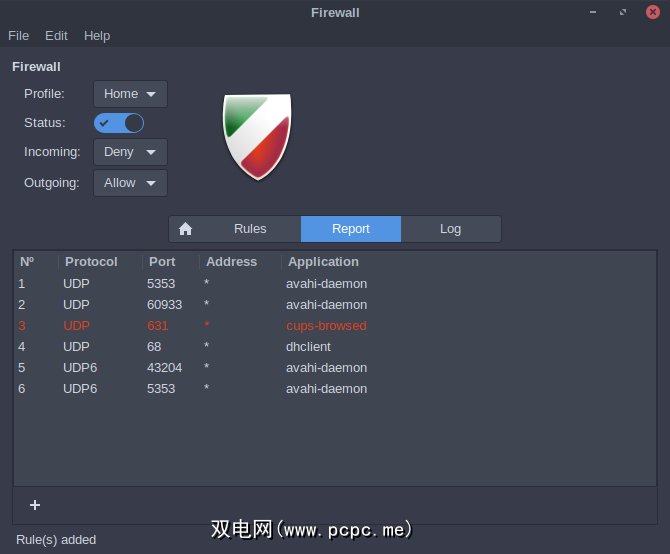This screenshot has width=670, height=554.
Task: Click port 43204 in the report list
Action: (165, 368)
